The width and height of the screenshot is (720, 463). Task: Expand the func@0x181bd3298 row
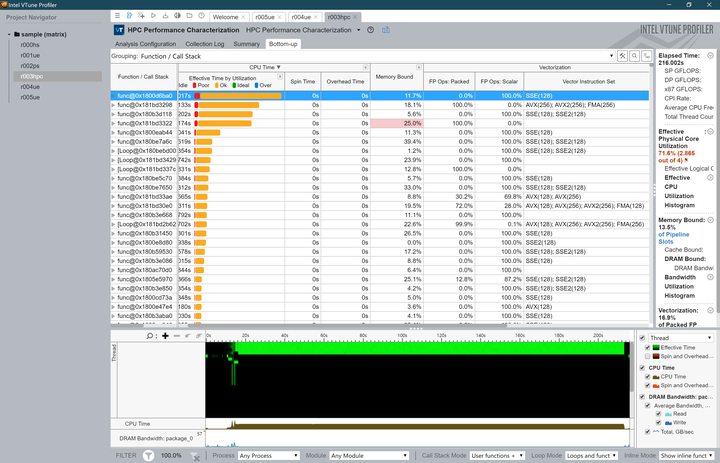[x=113, y=105]
